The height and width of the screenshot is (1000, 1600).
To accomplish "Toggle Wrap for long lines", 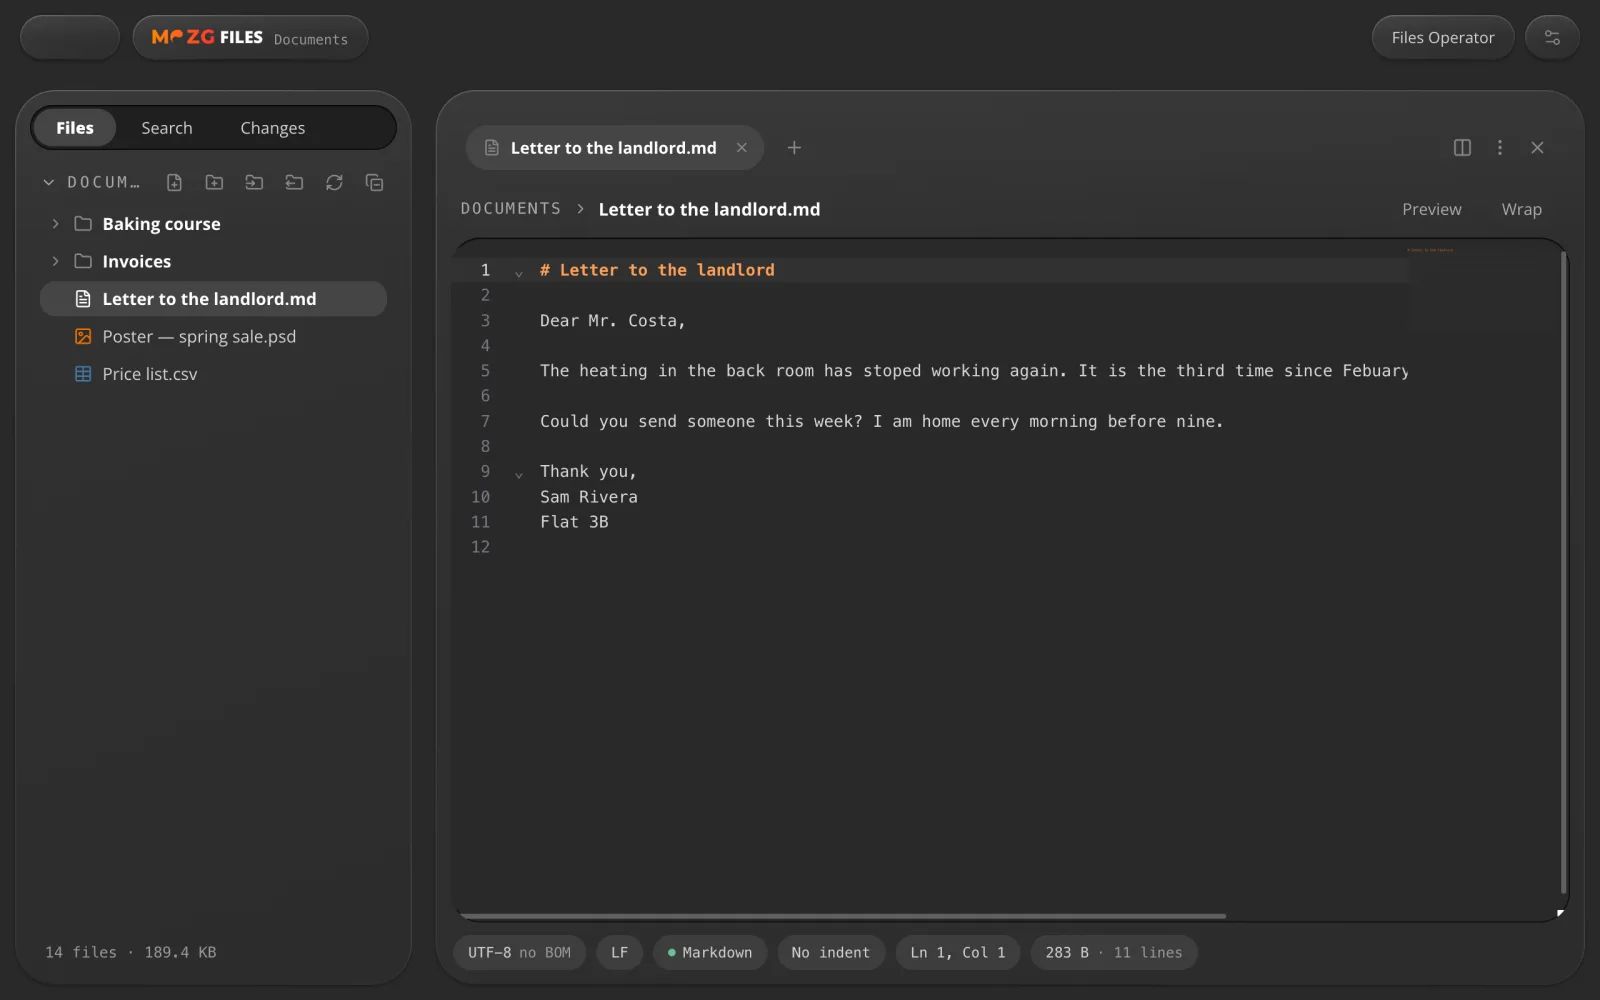I will pyautogui.click(x=1521, y=209).
